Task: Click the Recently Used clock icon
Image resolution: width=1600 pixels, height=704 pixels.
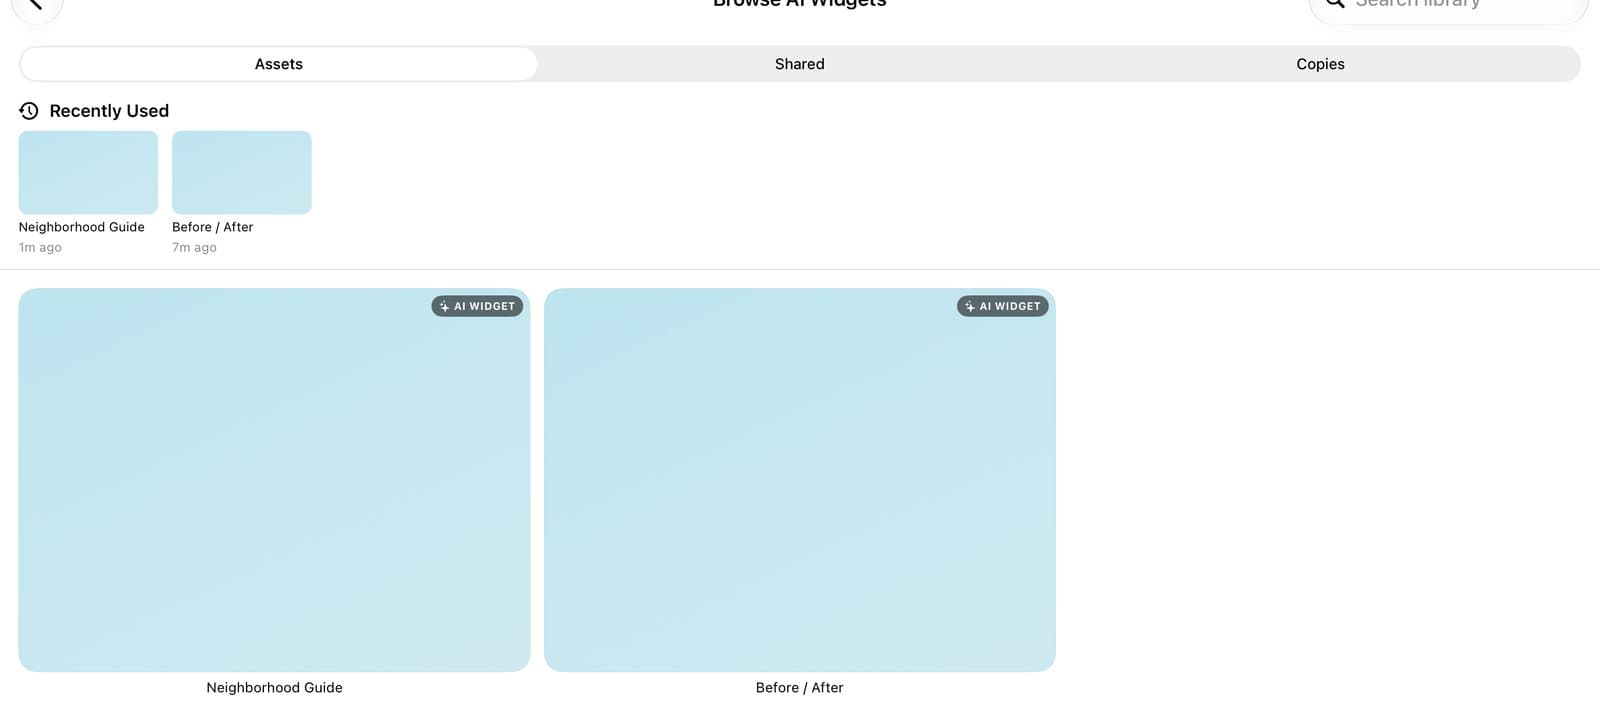Action: click(x=29, y=111)
